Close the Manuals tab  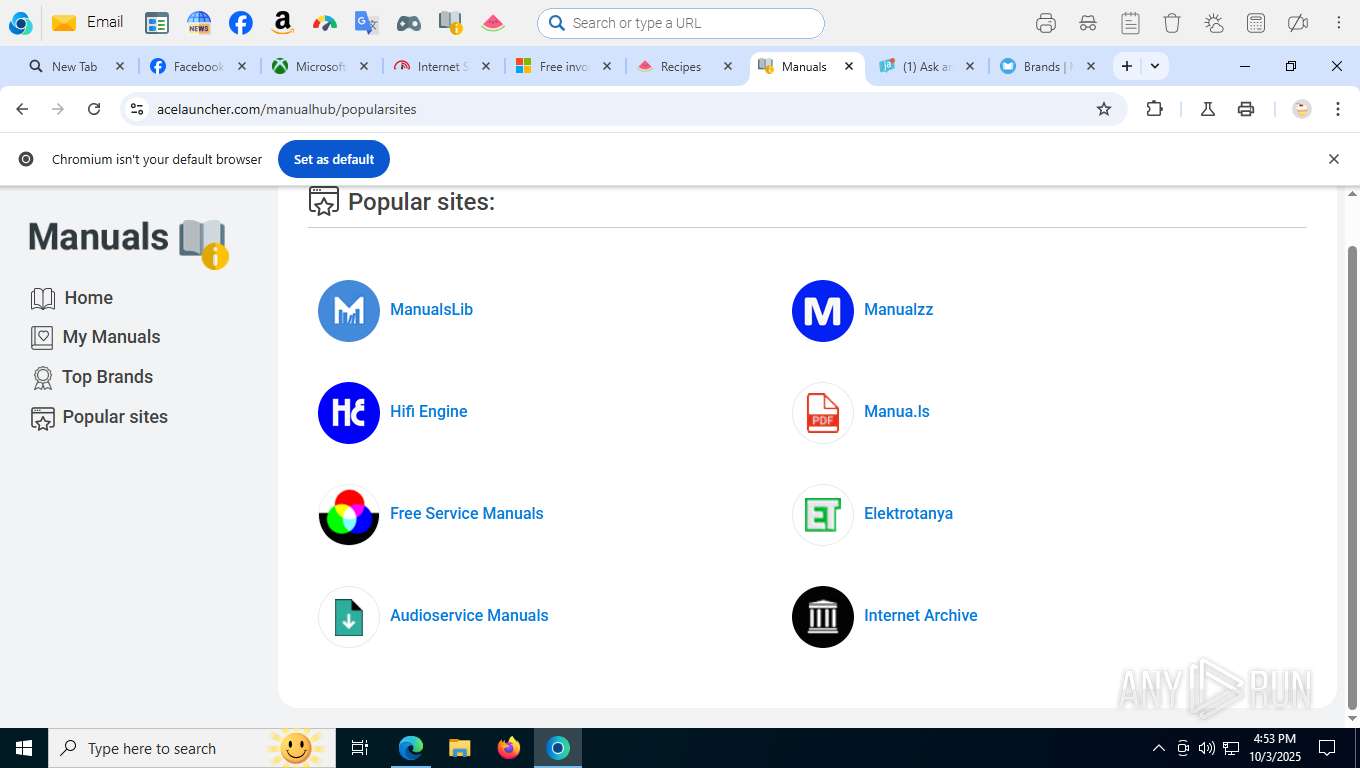pyautogui.click(x=849, y=67)
